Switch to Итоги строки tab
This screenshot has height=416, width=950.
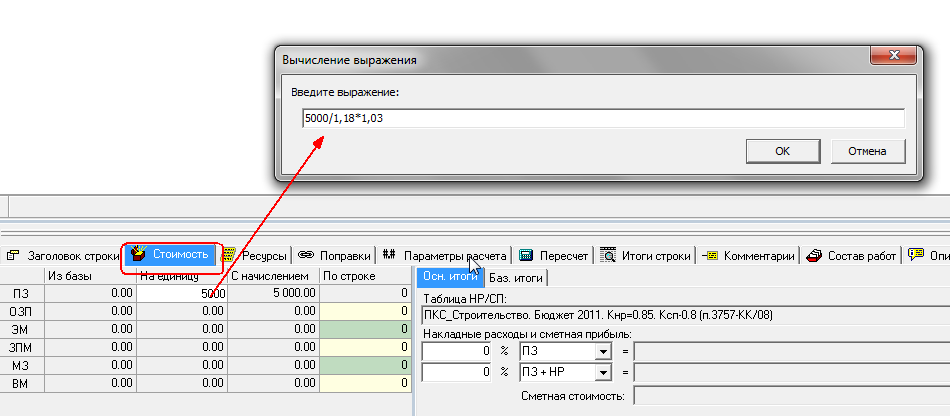coord(645,256)
